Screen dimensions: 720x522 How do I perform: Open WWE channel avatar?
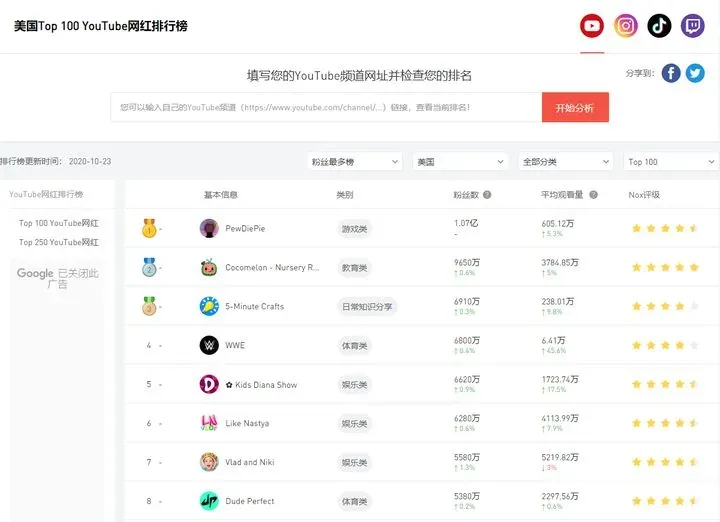[209, 345]
